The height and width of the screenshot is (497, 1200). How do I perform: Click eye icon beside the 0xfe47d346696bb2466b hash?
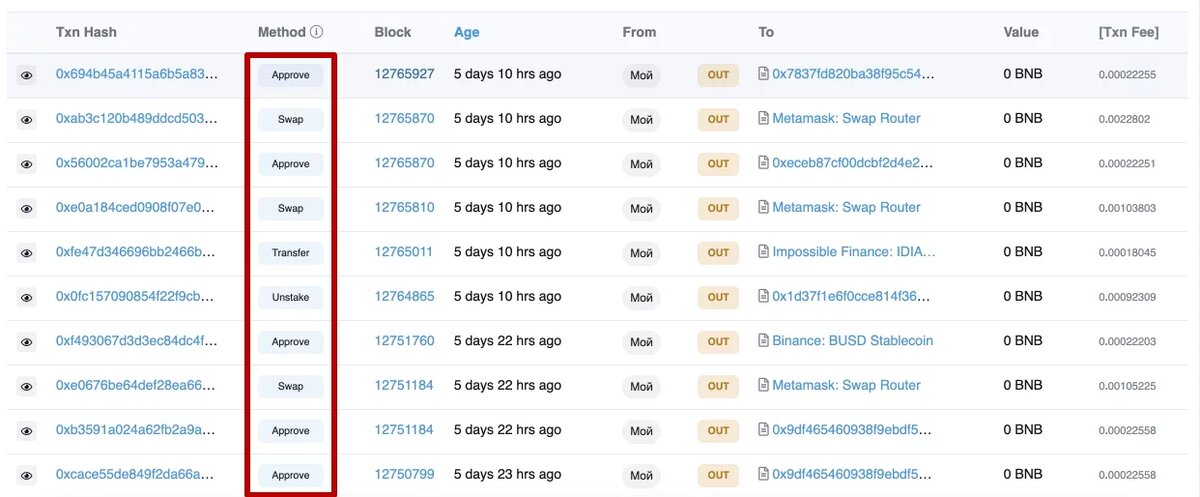click(27, 253)
